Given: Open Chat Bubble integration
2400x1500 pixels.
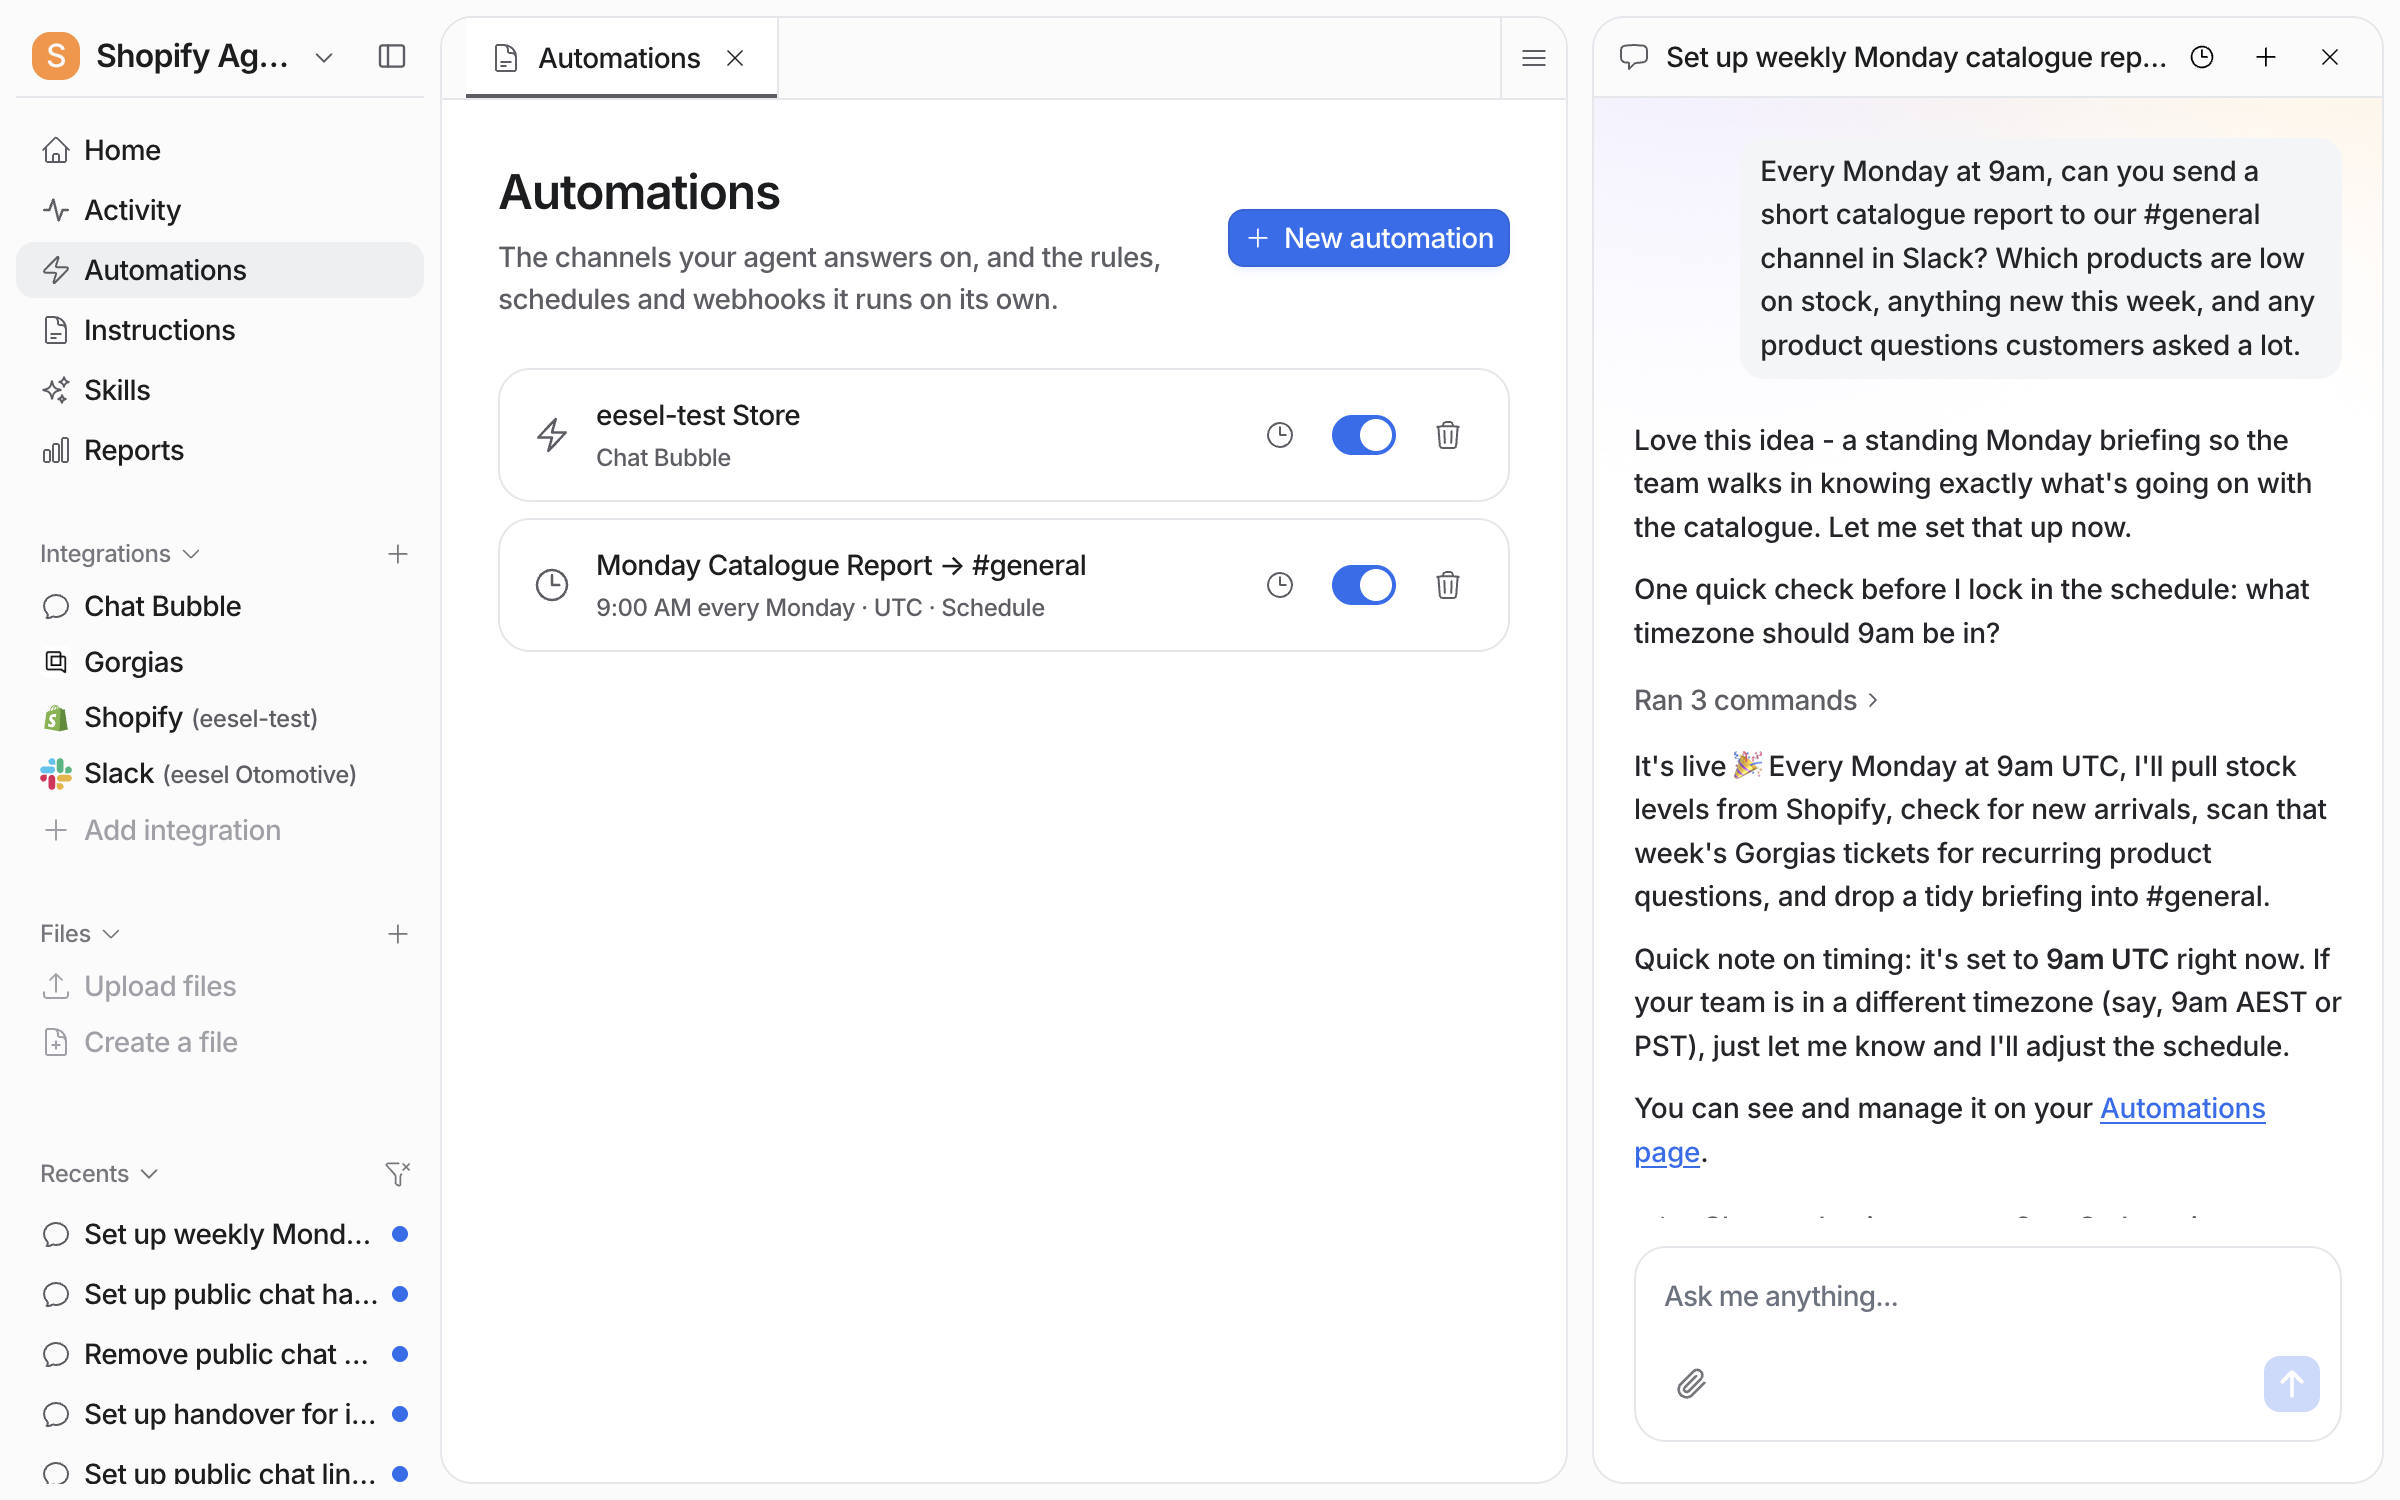Looking at the screenshot, I should [220, 606].
